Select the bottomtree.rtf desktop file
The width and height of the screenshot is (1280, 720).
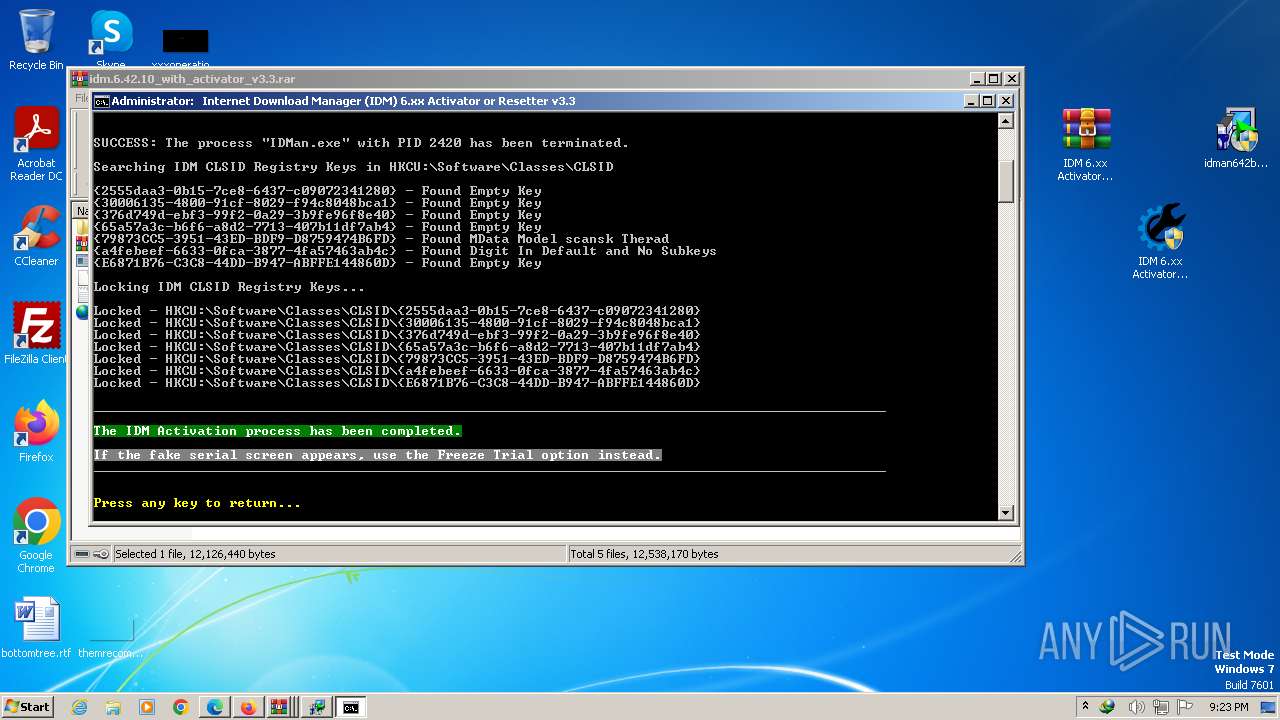click(36, 628)
